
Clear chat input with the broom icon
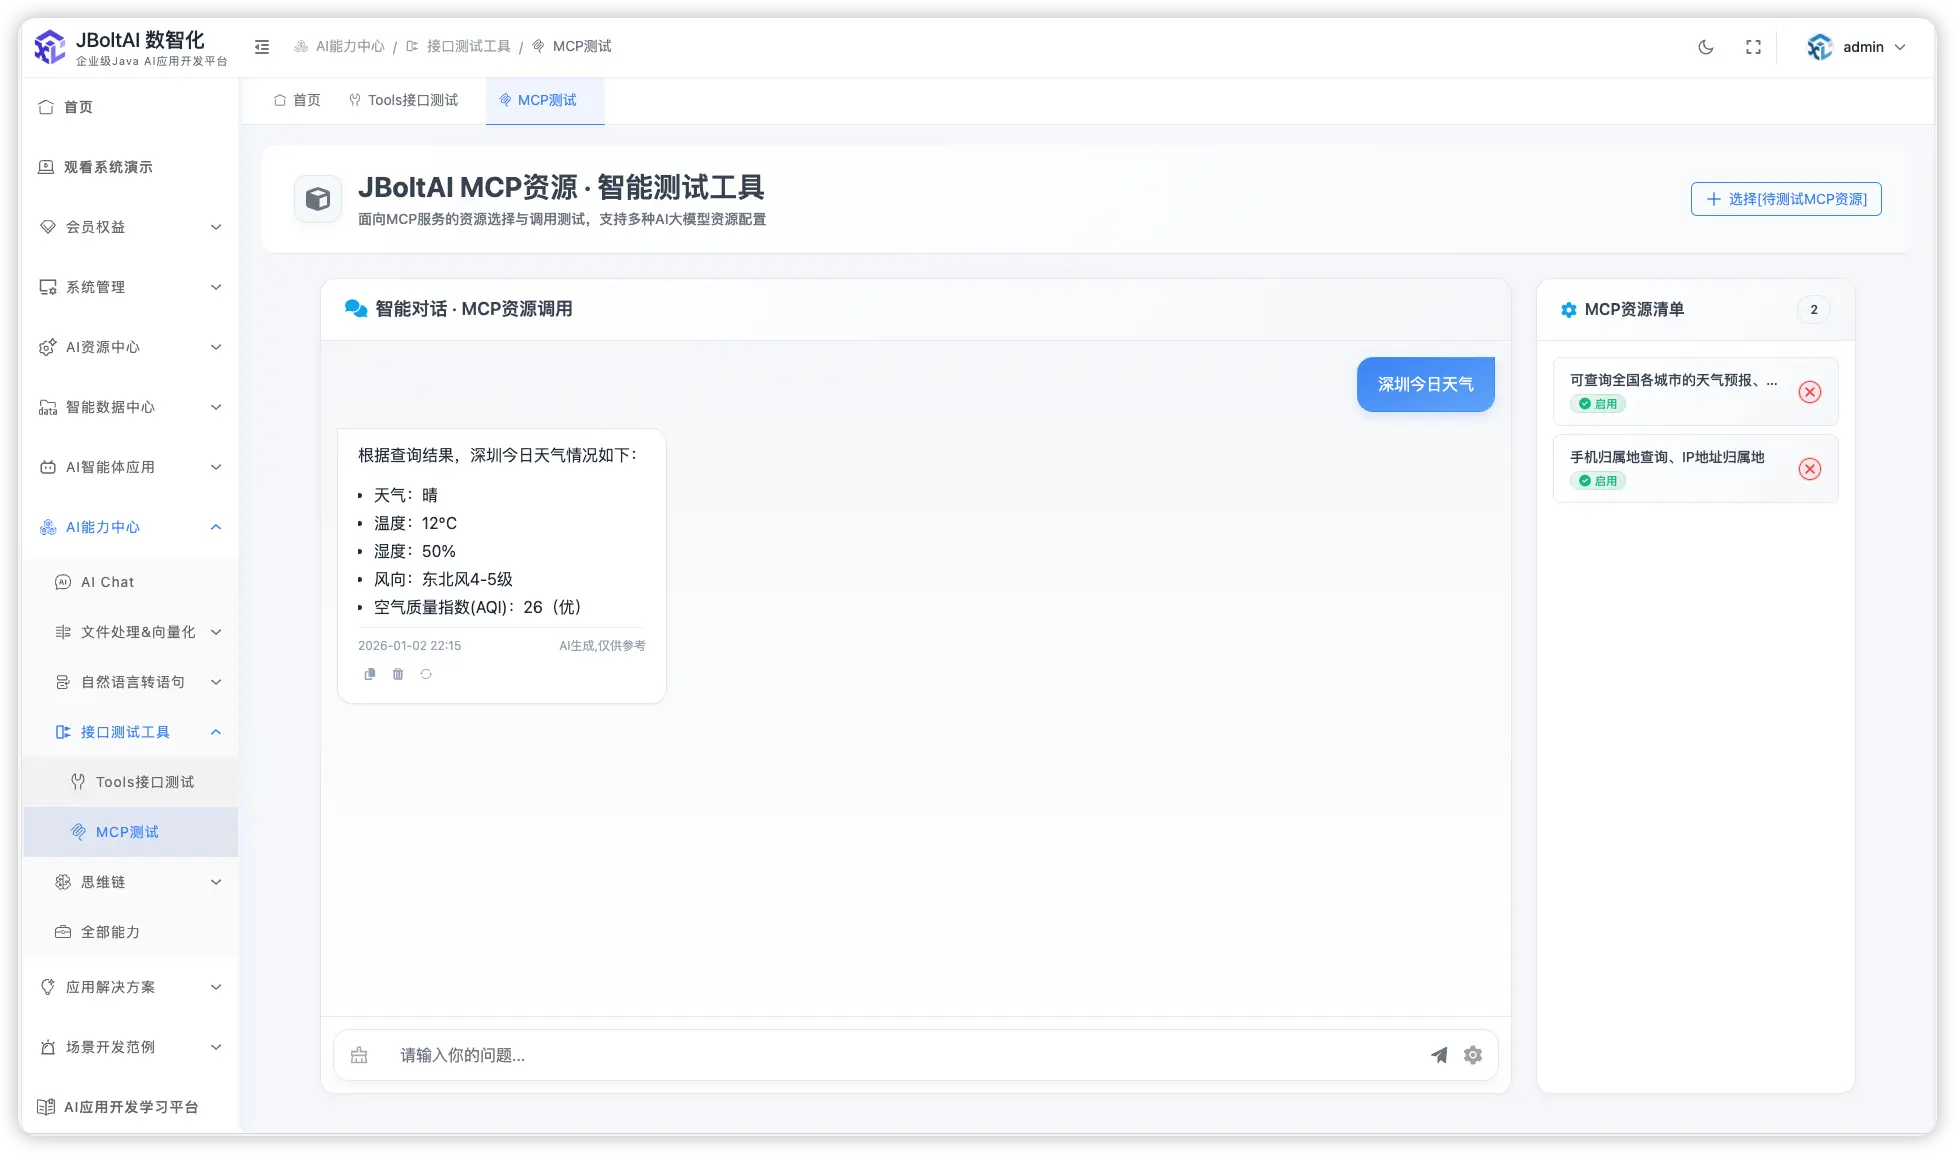coord(359,1055)
